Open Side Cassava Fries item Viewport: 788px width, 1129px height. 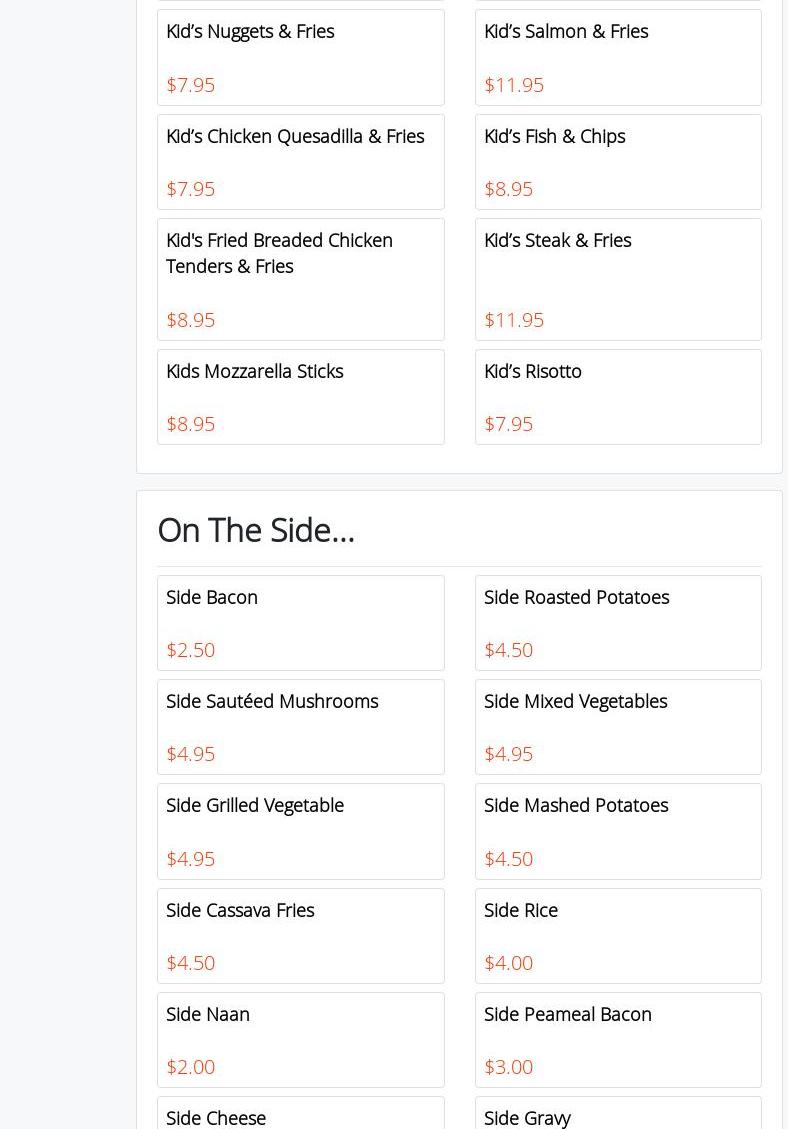tap(300, 935)
